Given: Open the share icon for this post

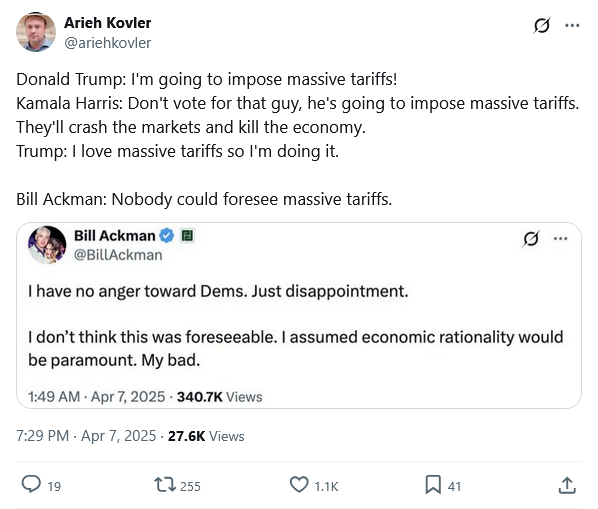Looking at the screenshot, I should click(x=567, y=485).
